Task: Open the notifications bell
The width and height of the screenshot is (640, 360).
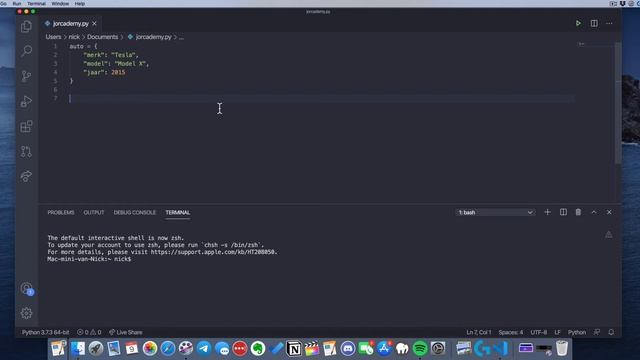Action: coord(611,332)
